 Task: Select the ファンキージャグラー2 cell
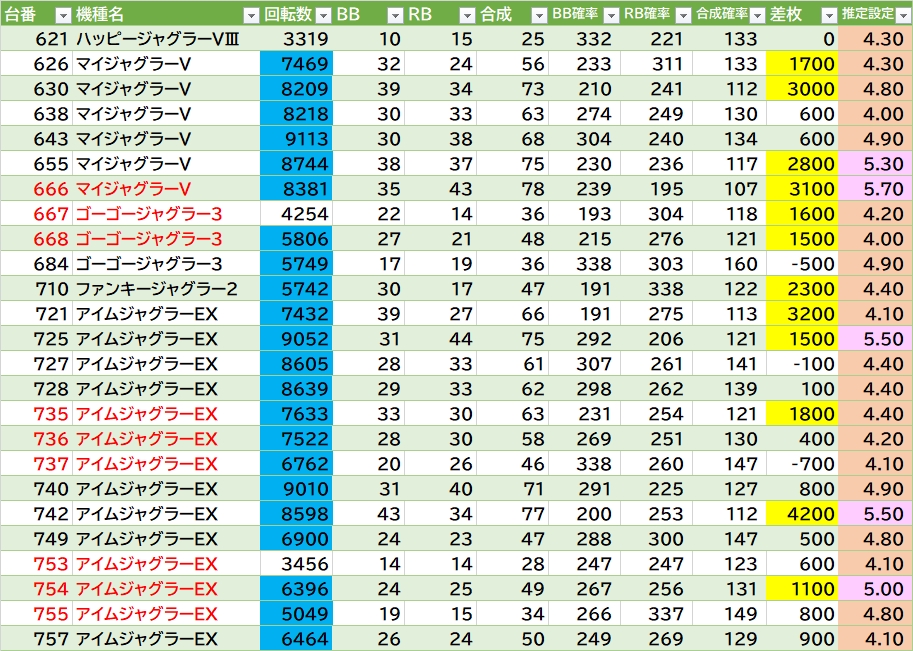pyautogui.click(x=165, y=289)
